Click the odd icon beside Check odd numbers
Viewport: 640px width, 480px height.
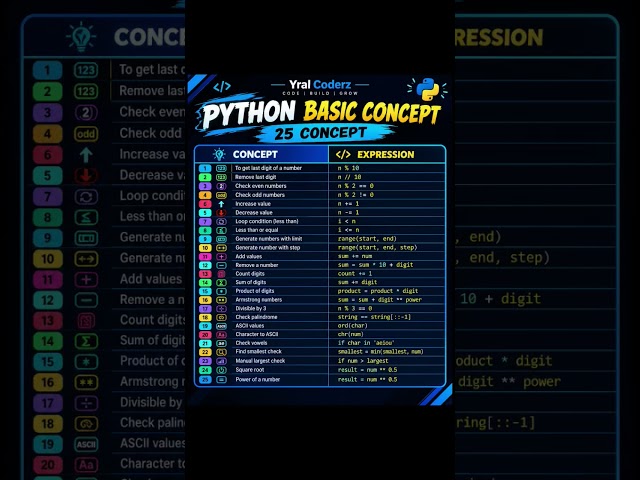click(221, 195)
